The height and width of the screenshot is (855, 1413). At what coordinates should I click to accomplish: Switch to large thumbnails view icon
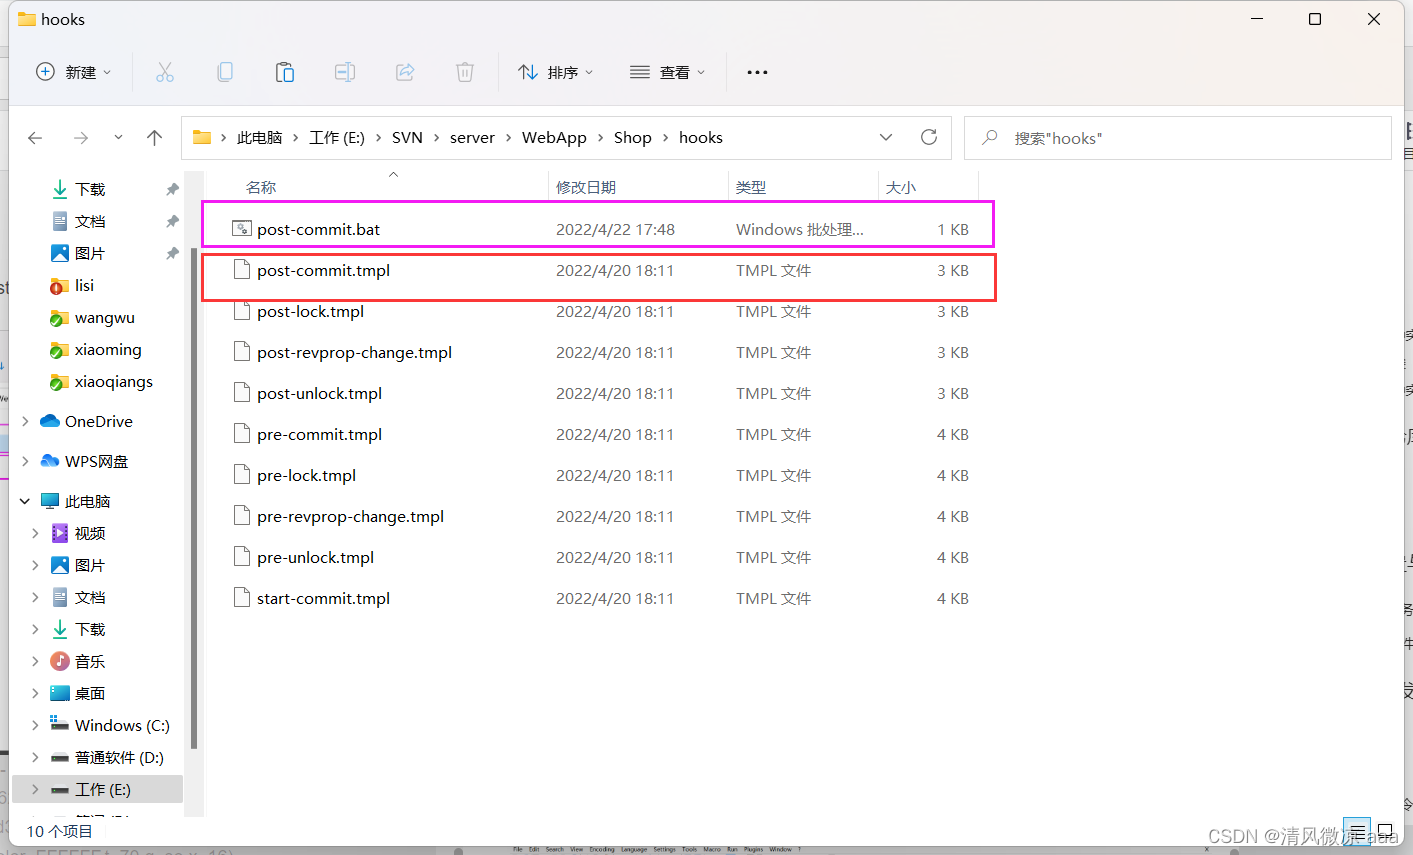[x=1386, y=831]
